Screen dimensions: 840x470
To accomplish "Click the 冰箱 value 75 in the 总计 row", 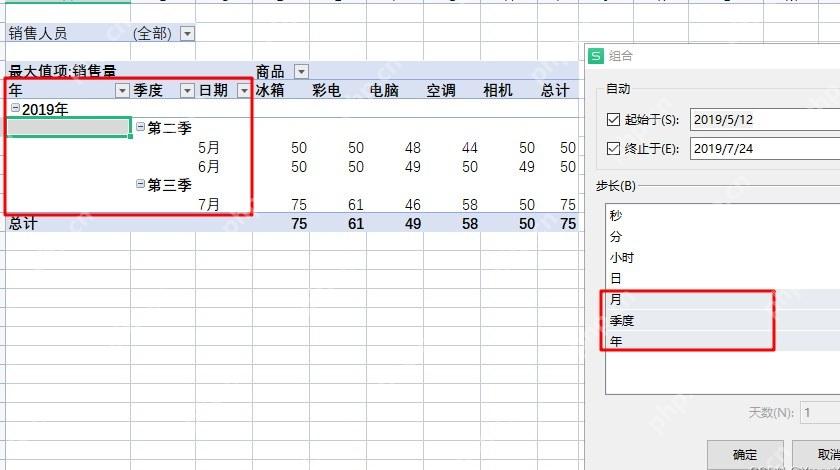I will pyautogui.click(x=299, y=223).
